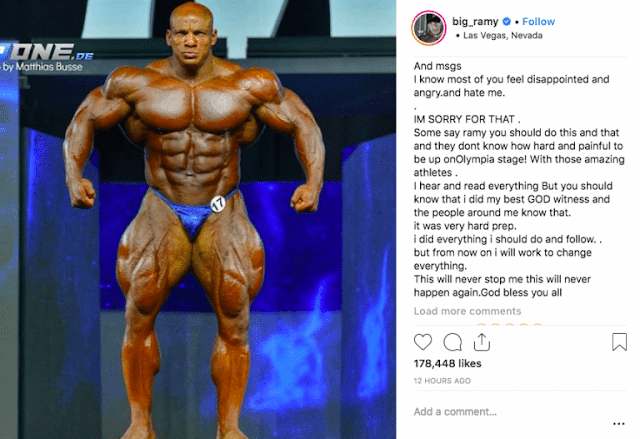Image resolution: width=640 pixels, height=439 pixels.
Task: Like the post with the heart icon
Action: pyautogui.click(x=423, y=342)
